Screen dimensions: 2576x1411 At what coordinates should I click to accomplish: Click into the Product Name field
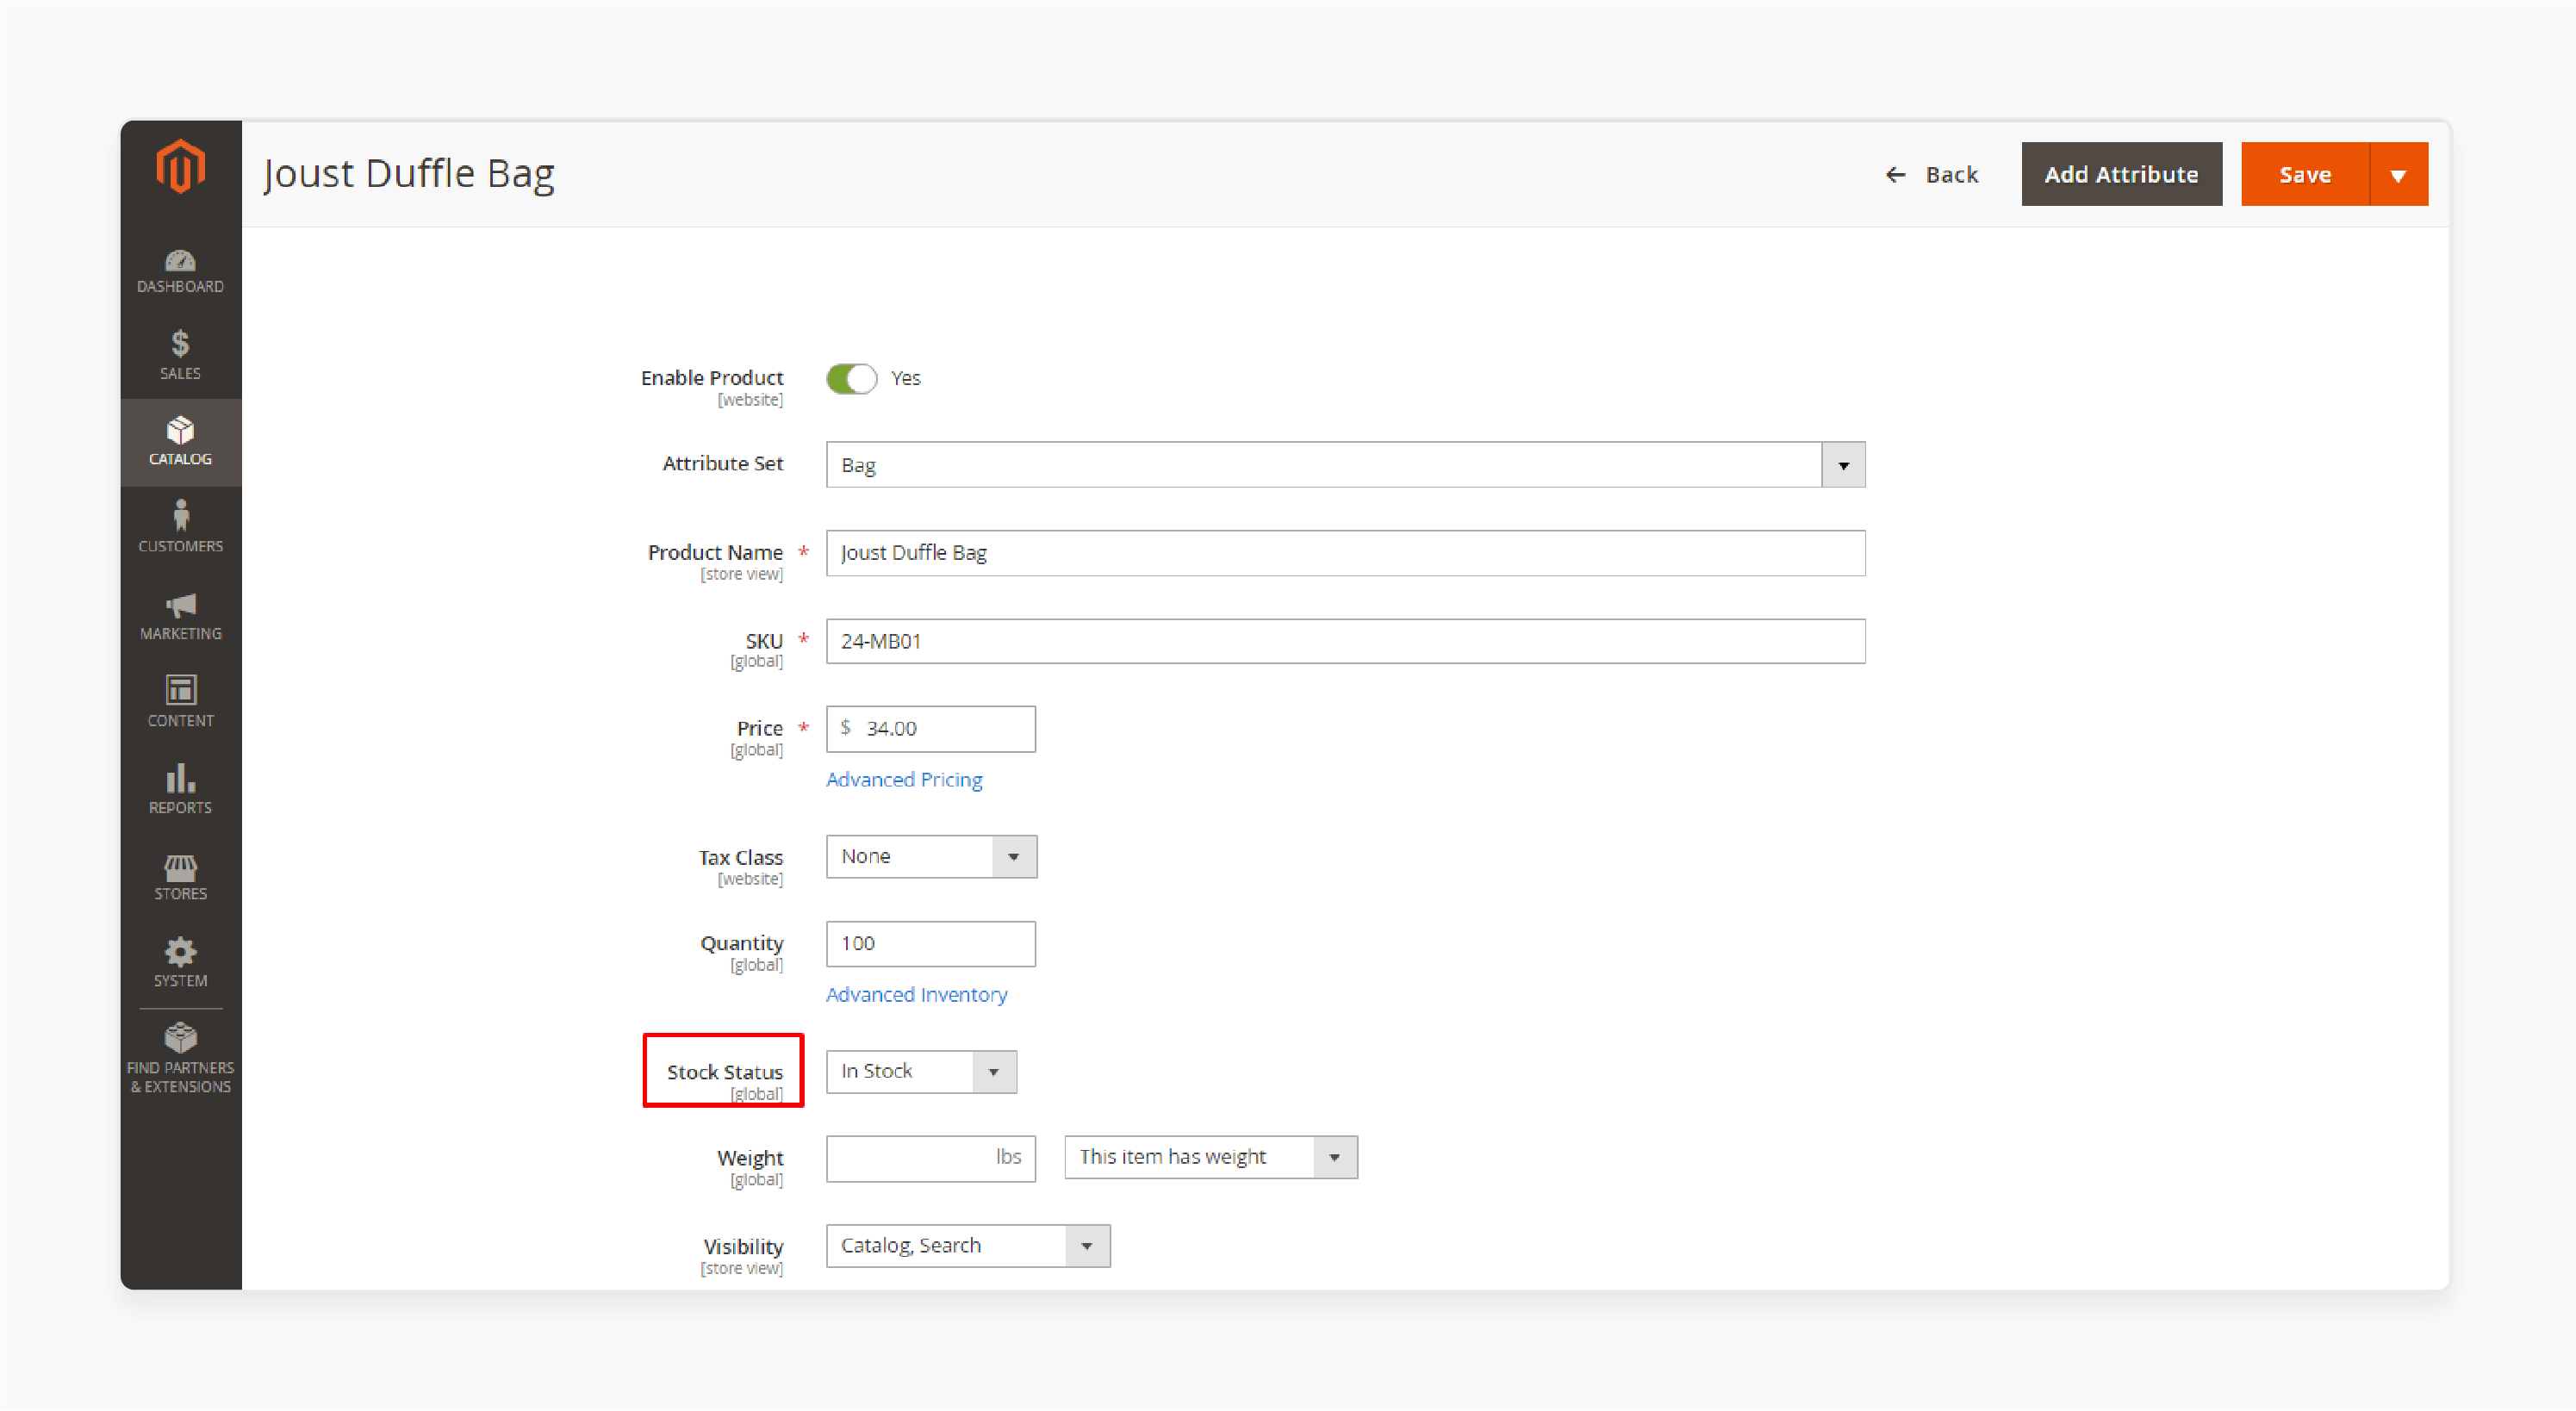[x=1345, y=553]
